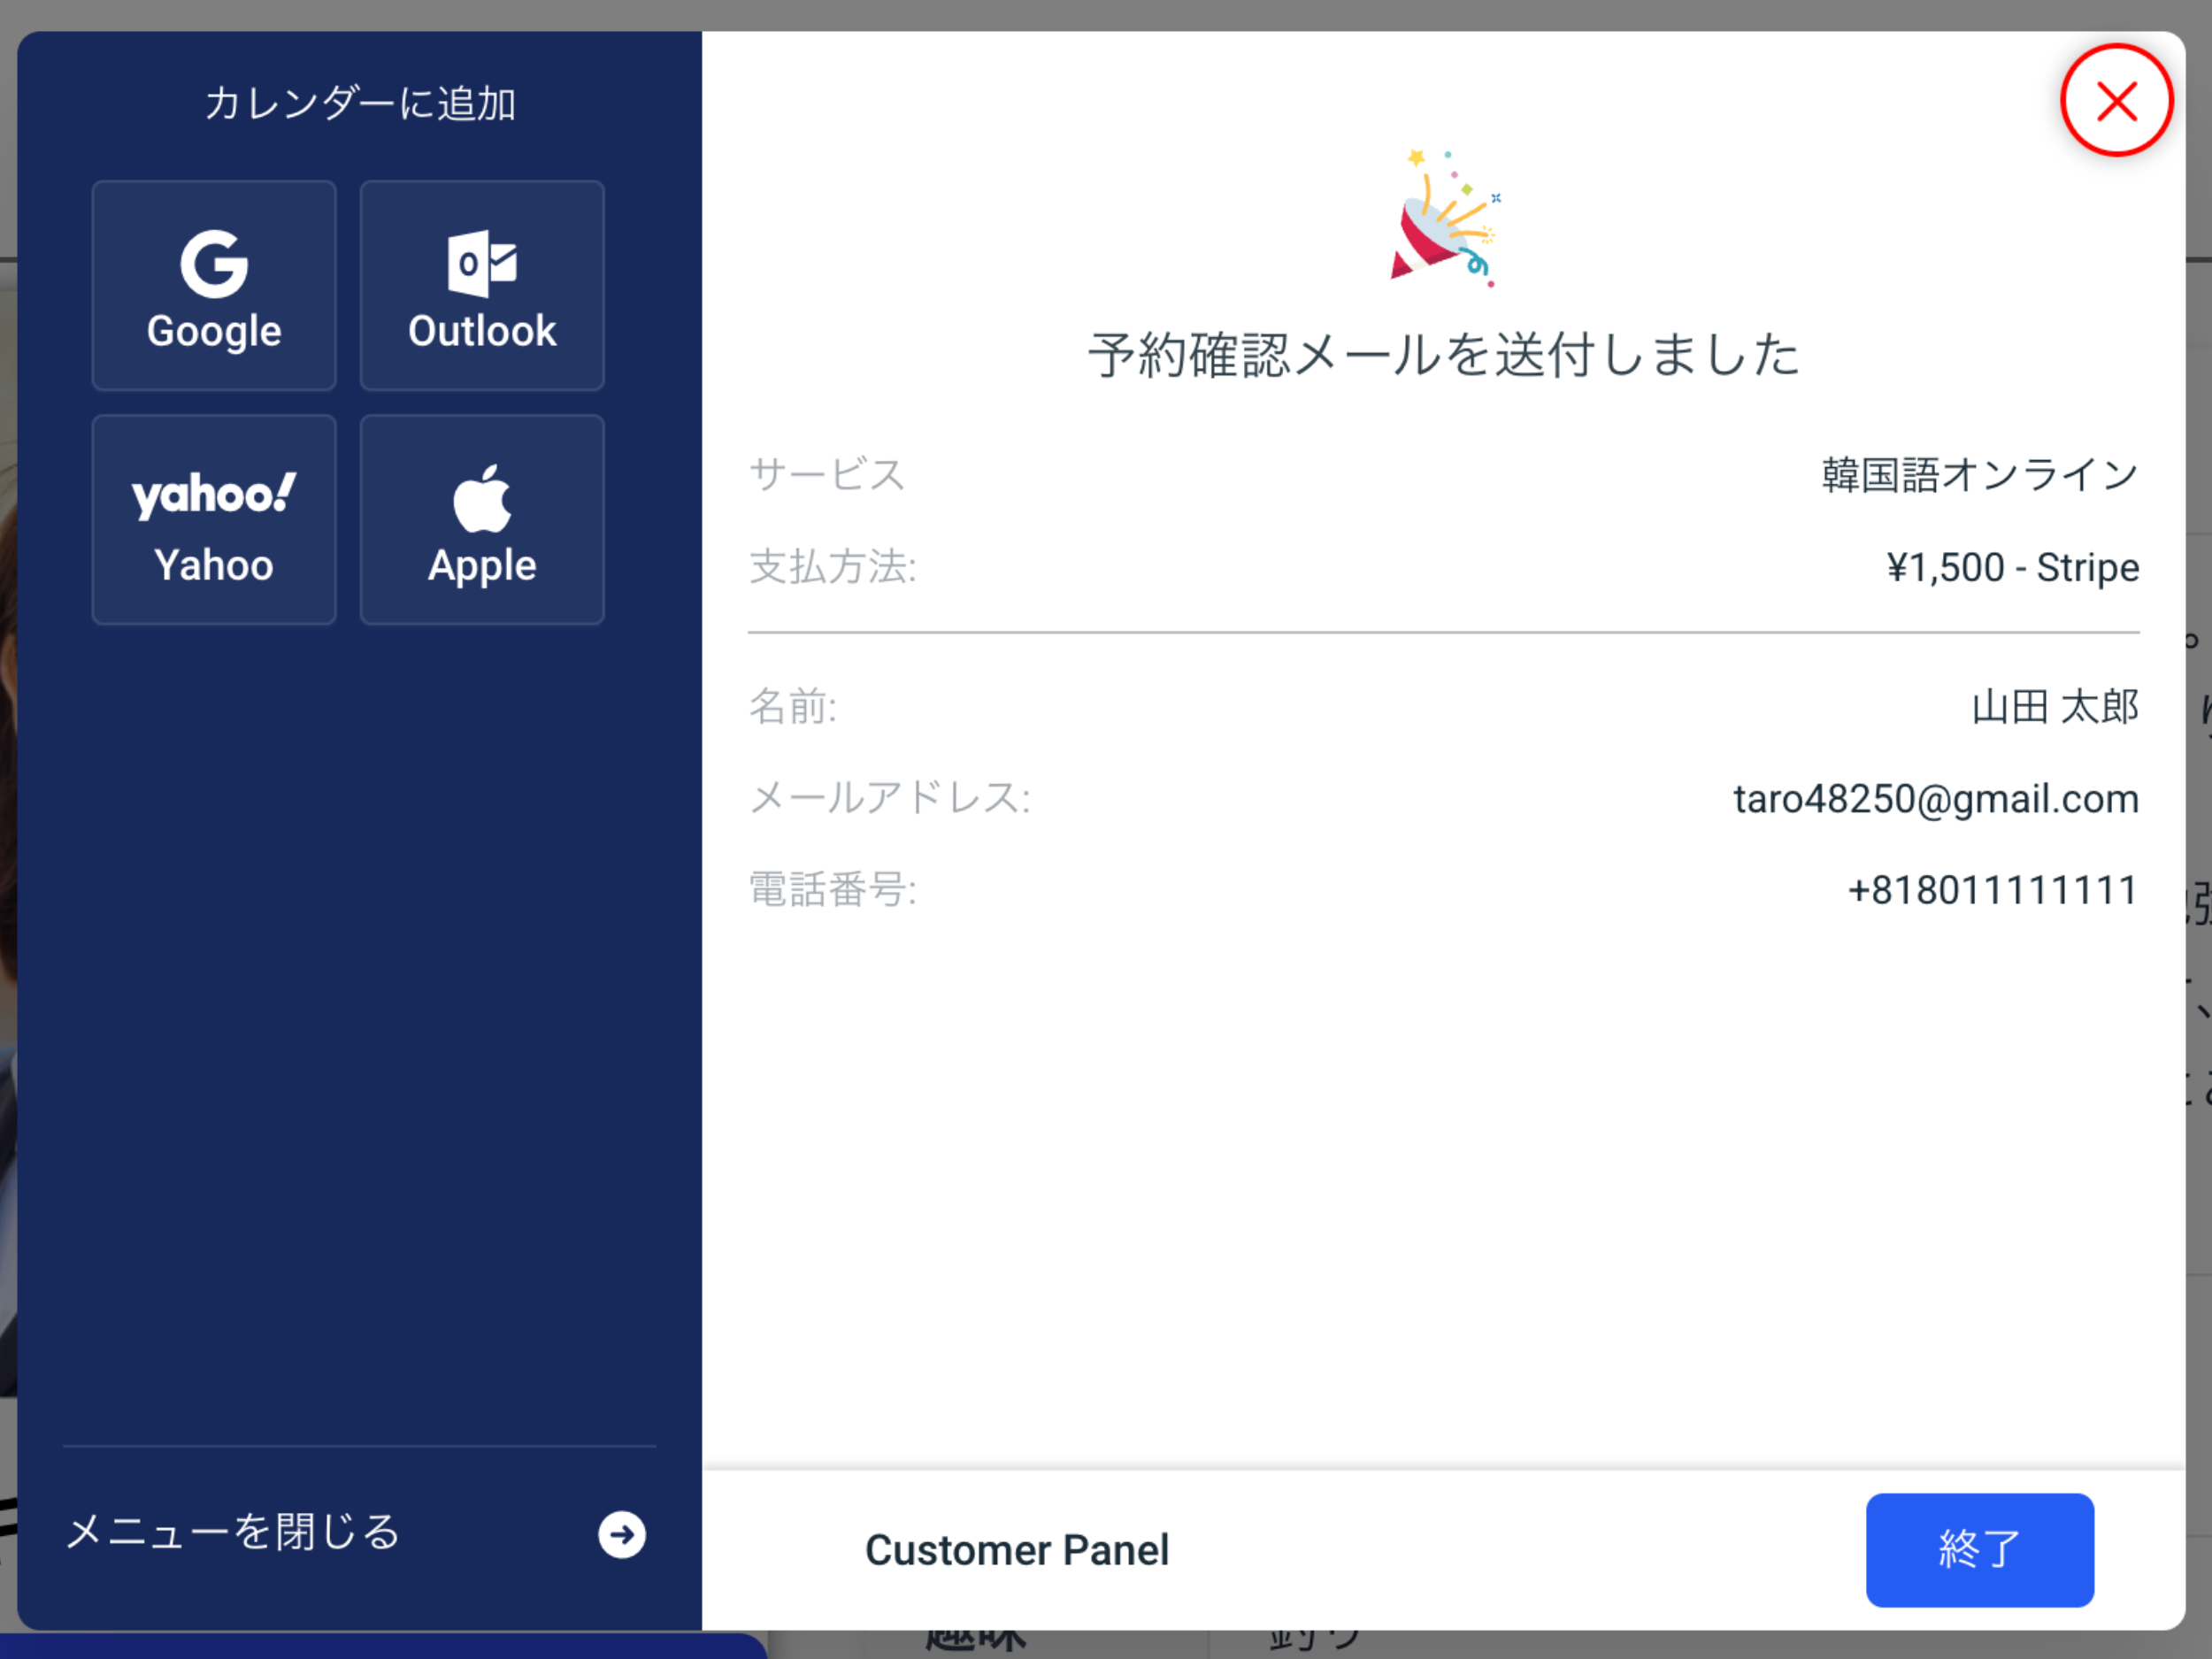Add booking to Apple calendar
Screen dimensions: 2212x1659
(482, 520)
